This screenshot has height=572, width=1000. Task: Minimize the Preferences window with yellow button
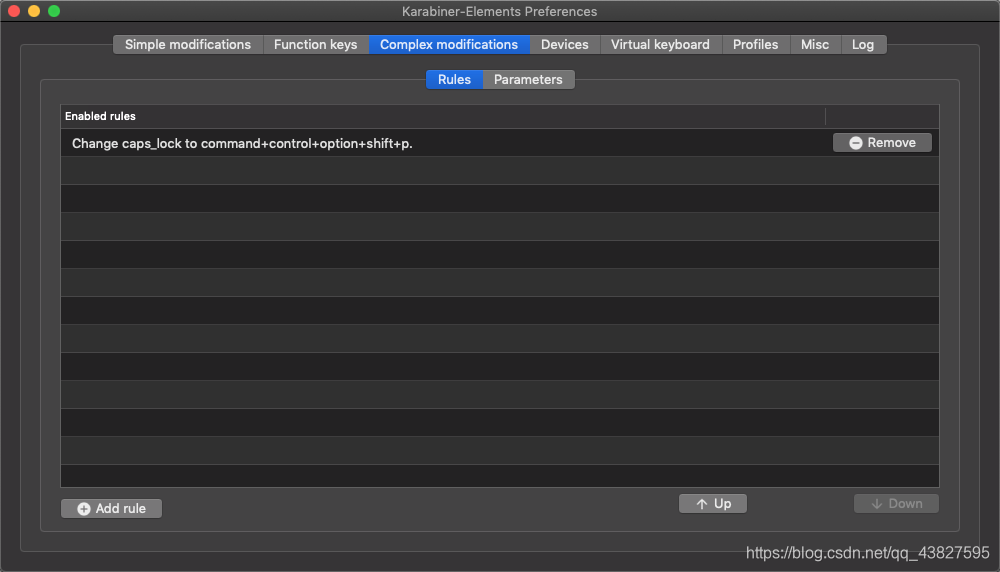(x=34, y=11)
